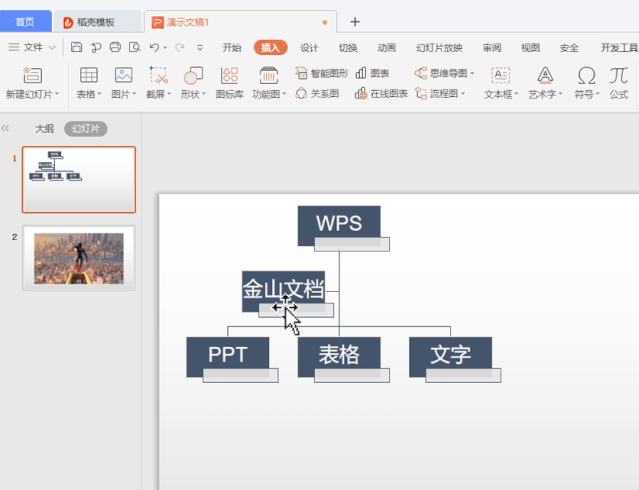This screenshot has width=639, height=490.
Task: Expand the 文本框 dropdown arrow
Action: [x=516, y=94]
